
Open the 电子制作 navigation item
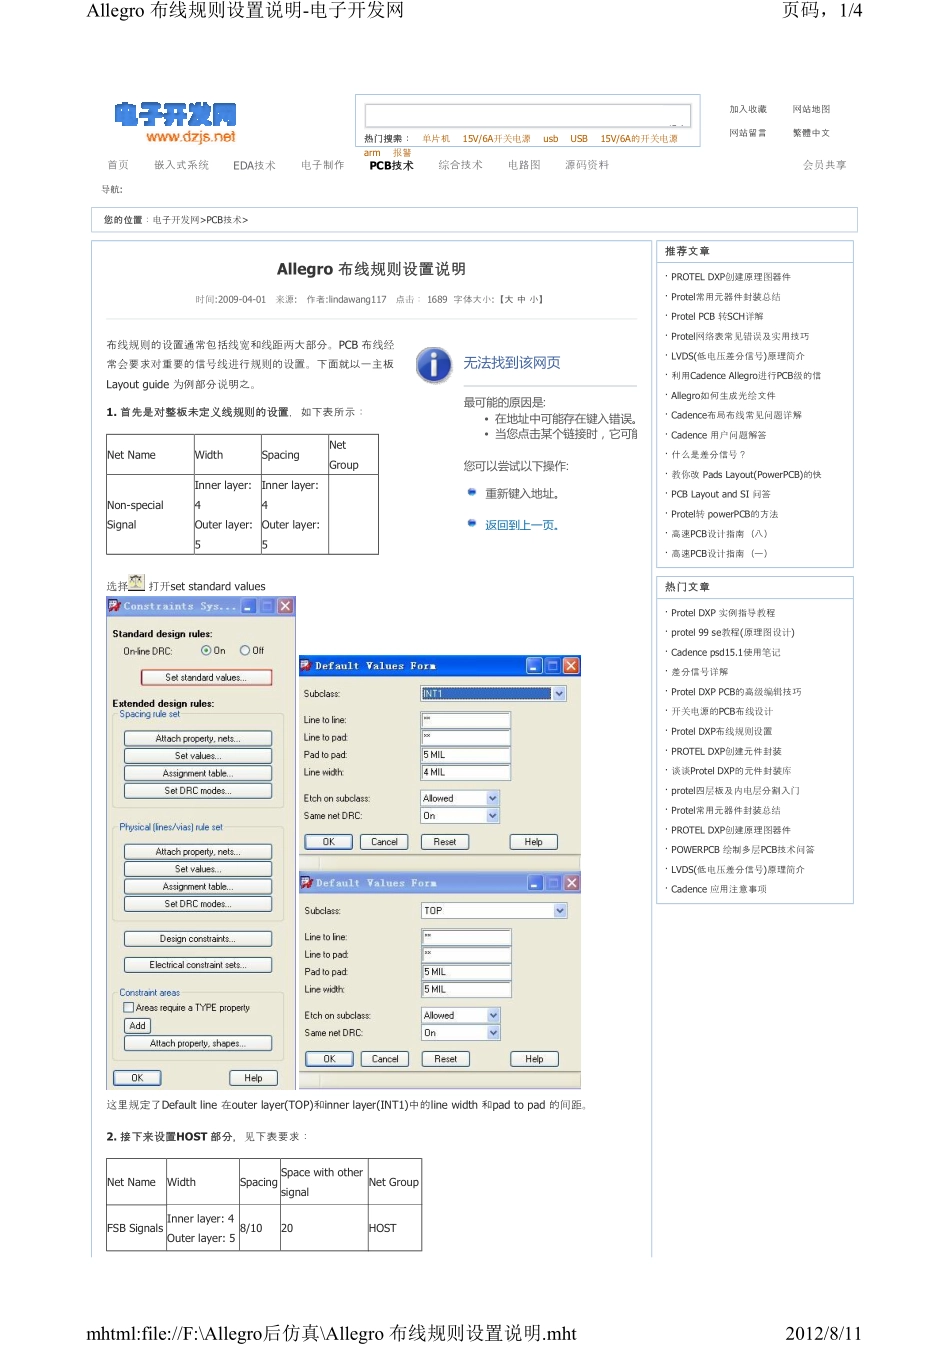[322, 165]
